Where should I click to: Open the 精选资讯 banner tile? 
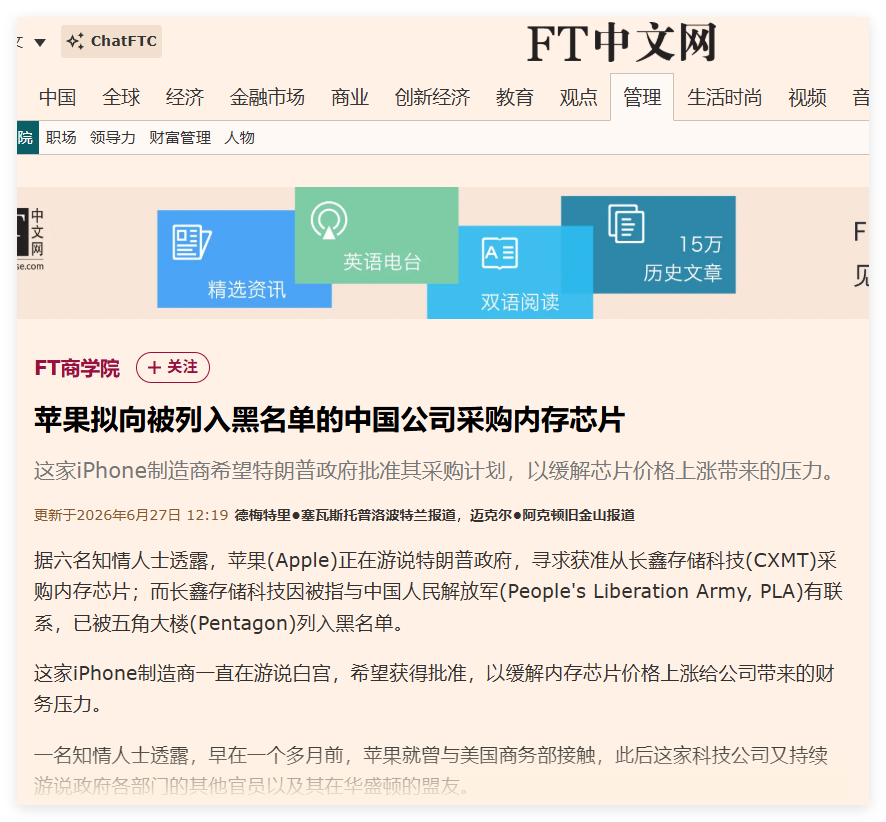tap(226, 259)
